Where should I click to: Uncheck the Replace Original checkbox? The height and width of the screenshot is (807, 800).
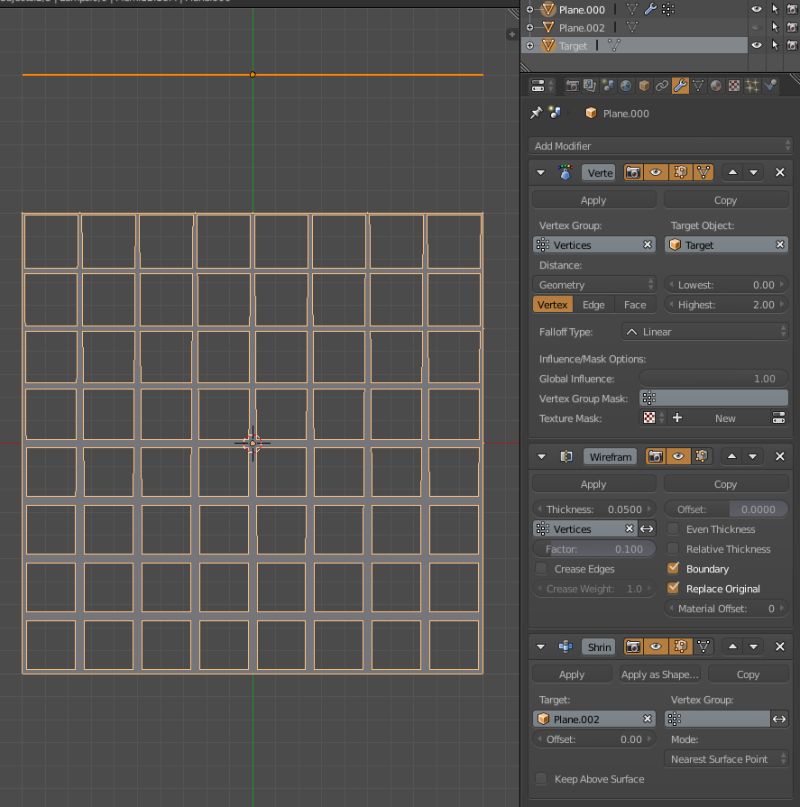[x=673, y=588]
